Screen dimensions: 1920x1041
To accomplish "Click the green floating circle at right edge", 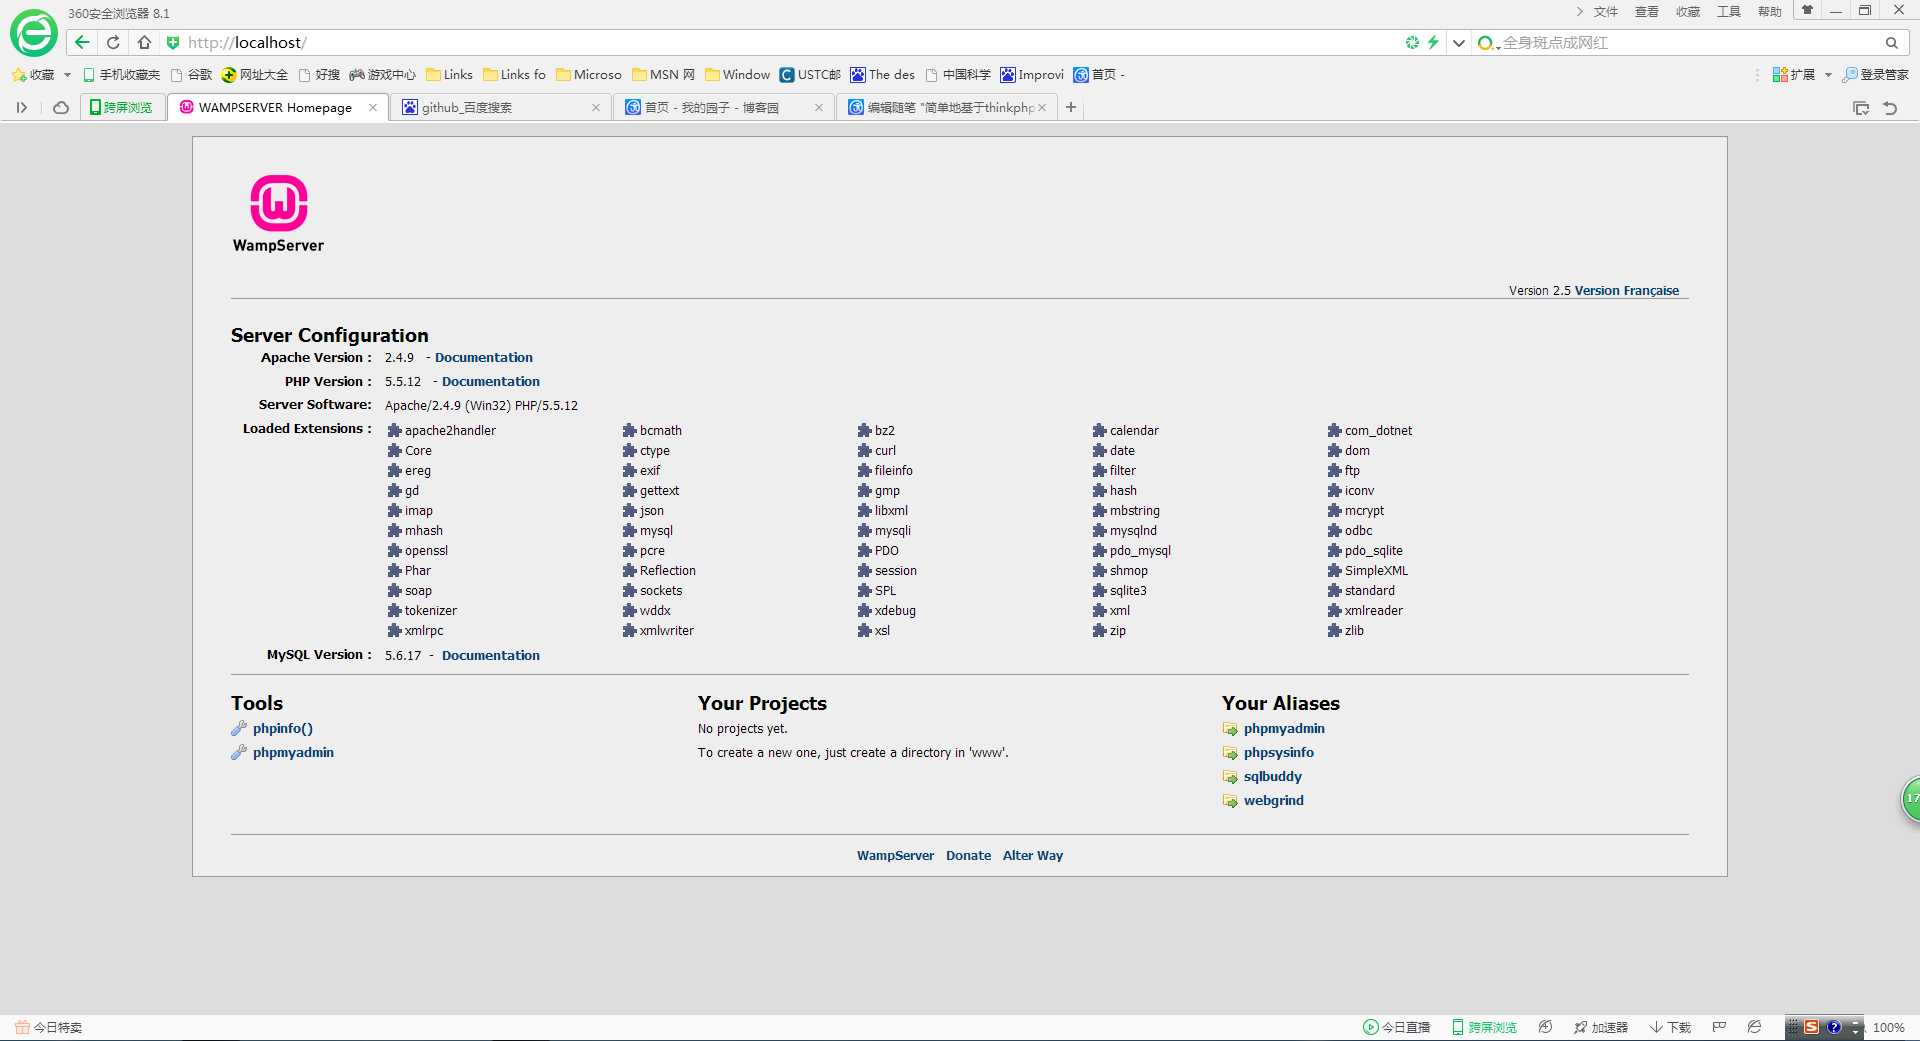I will pos(1911,799).
